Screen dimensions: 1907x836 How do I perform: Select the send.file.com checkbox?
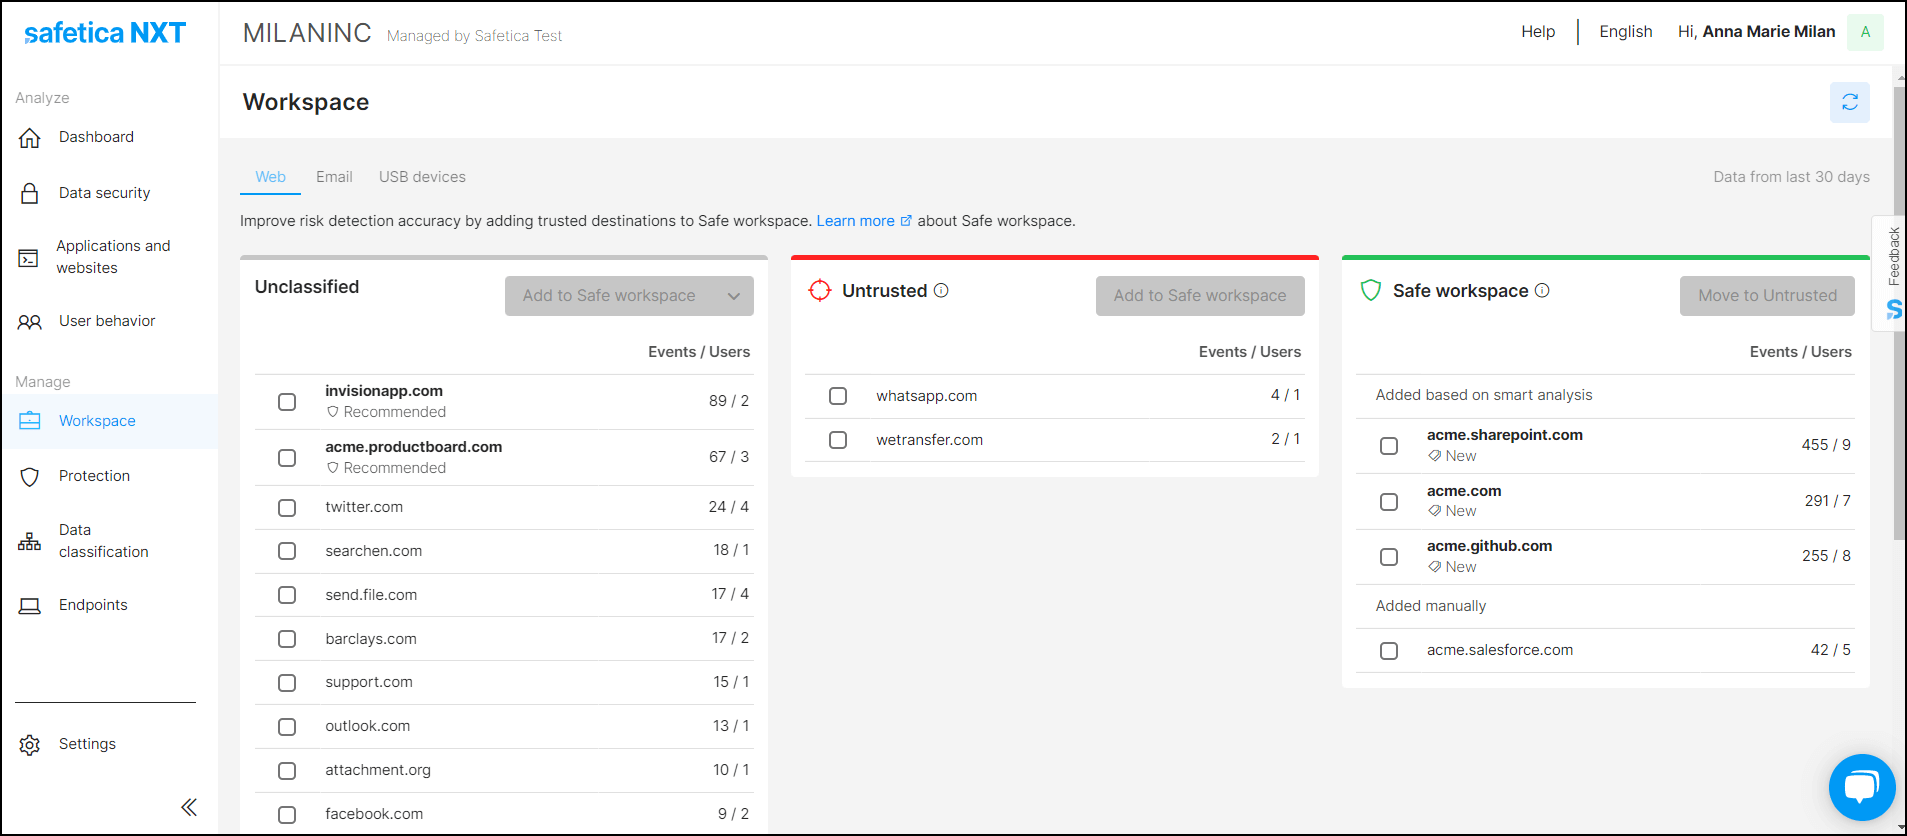pyautogui.click(x=287, y=595)
